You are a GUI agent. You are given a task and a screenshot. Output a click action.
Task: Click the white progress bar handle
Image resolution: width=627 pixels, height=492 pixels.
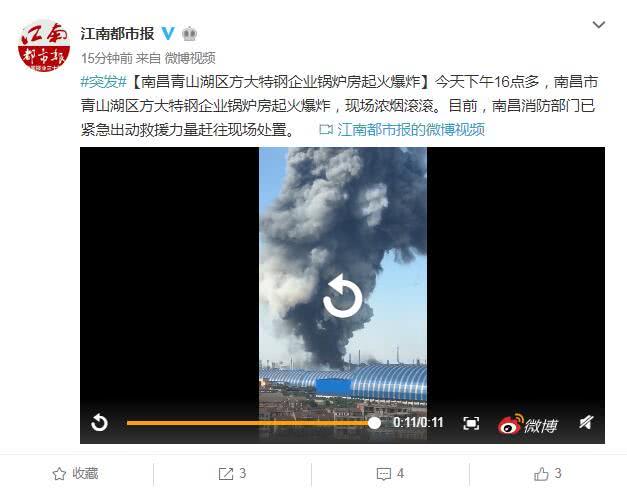(x=374, y=423)
